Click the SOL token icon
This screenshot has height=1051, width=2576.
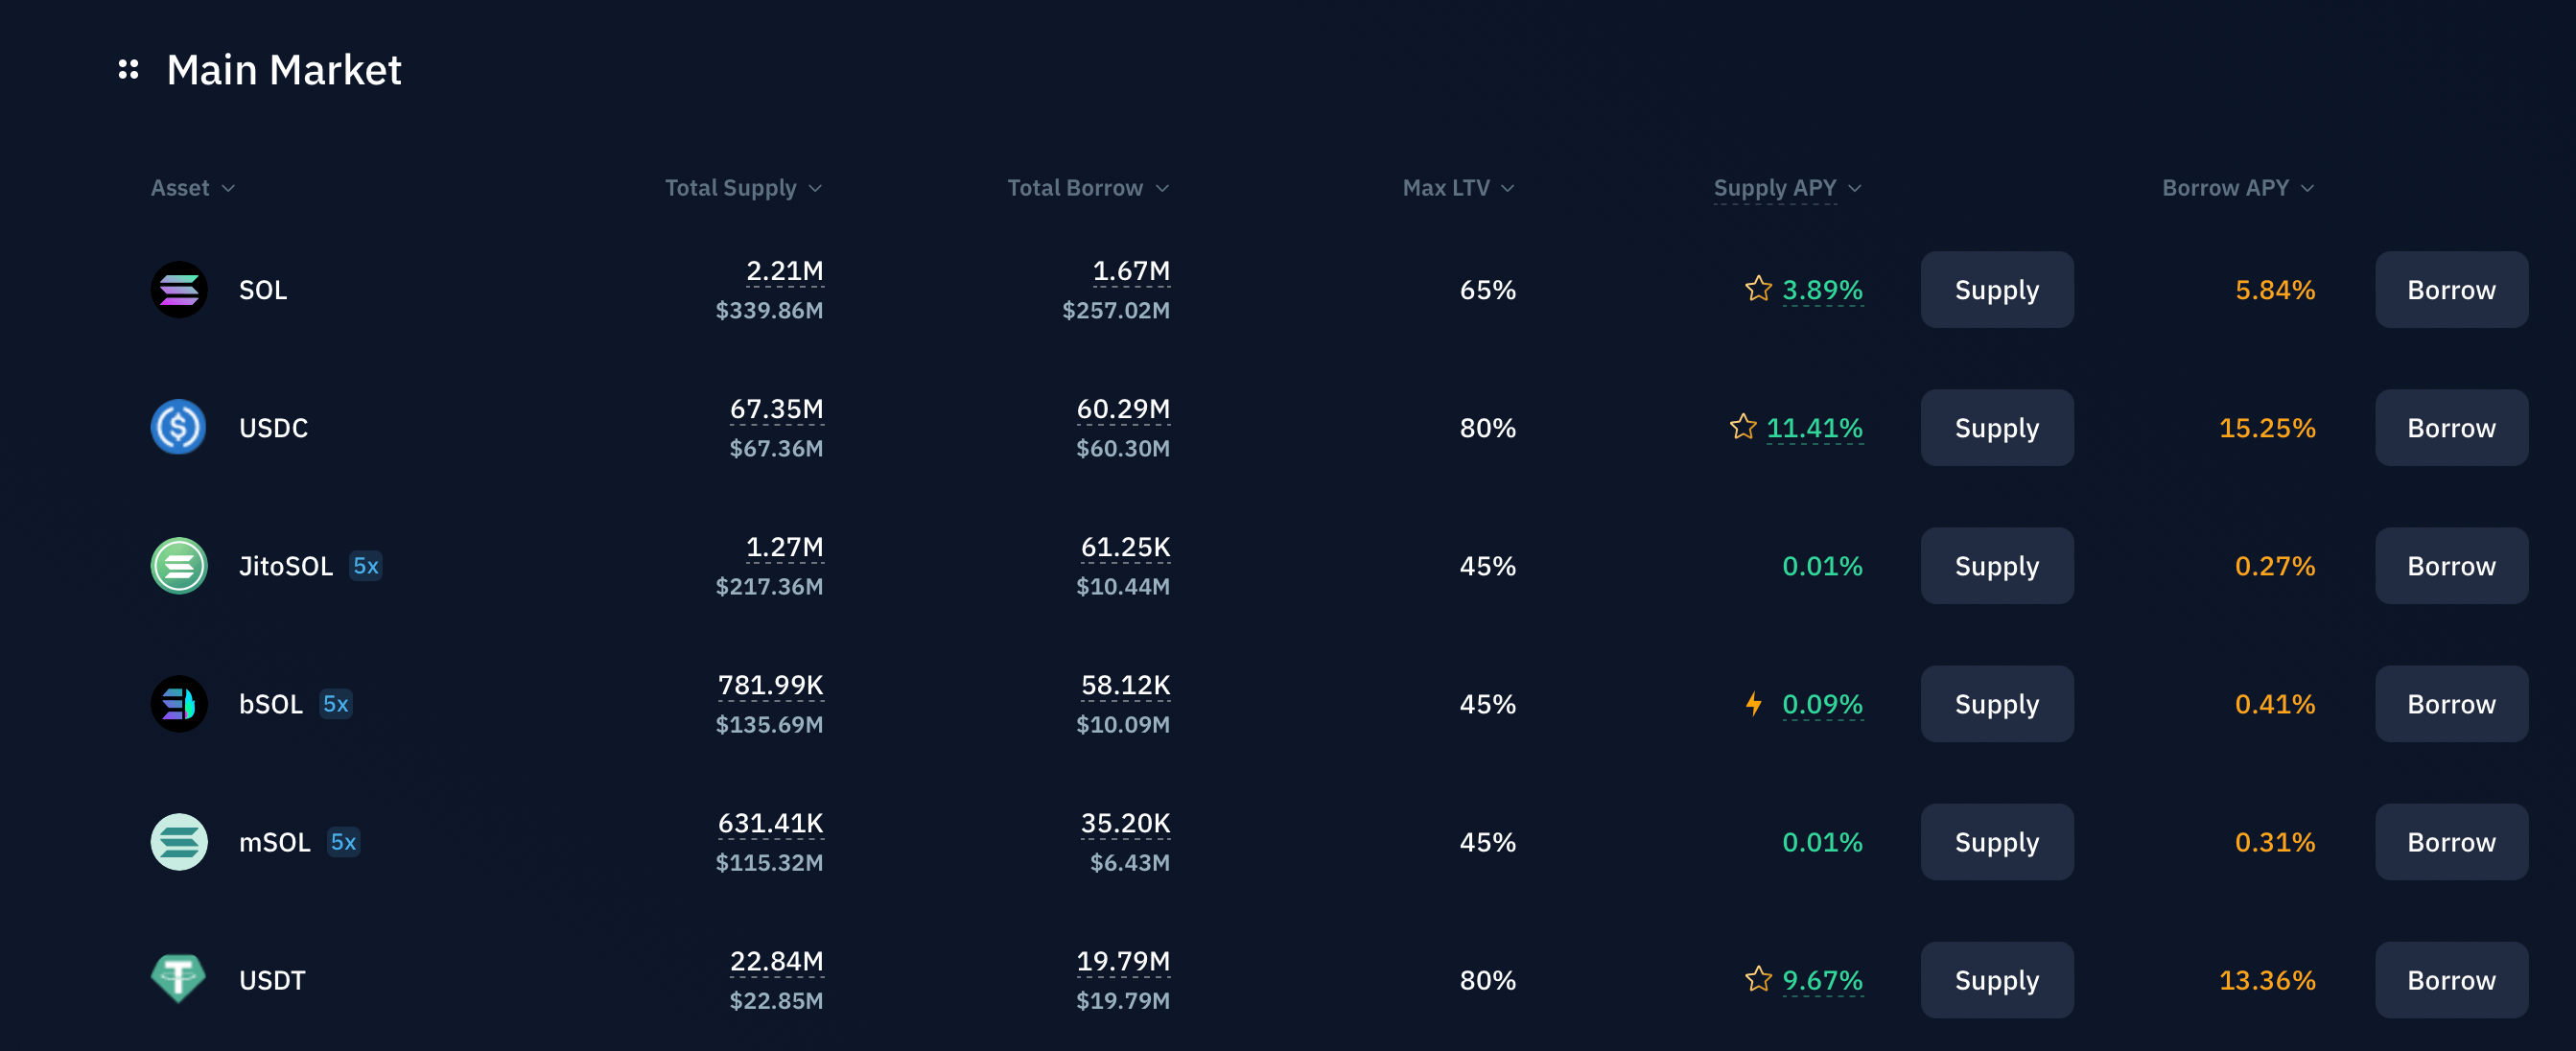click(179, 290)
